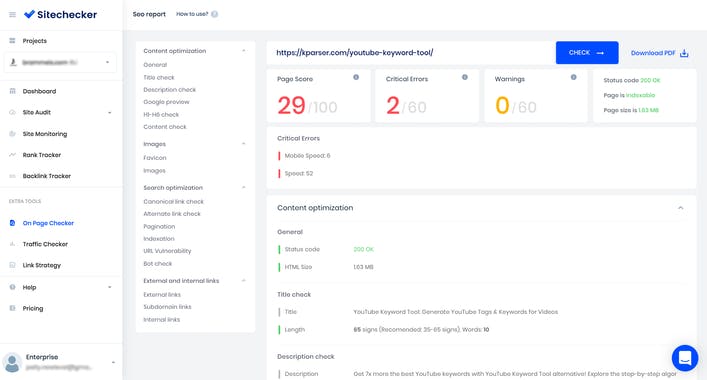707x380 pixels.
Task: Click the user avatar icon
Action: pyautogui.click(x=12, y=362)
